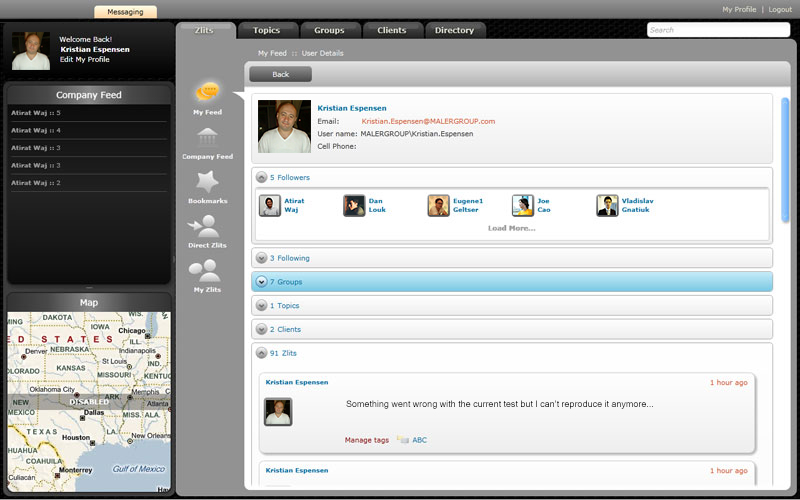Screen dimensions: 800x500
Task: Click Dan Louk's follower avatar
Action: click(354, 206)
